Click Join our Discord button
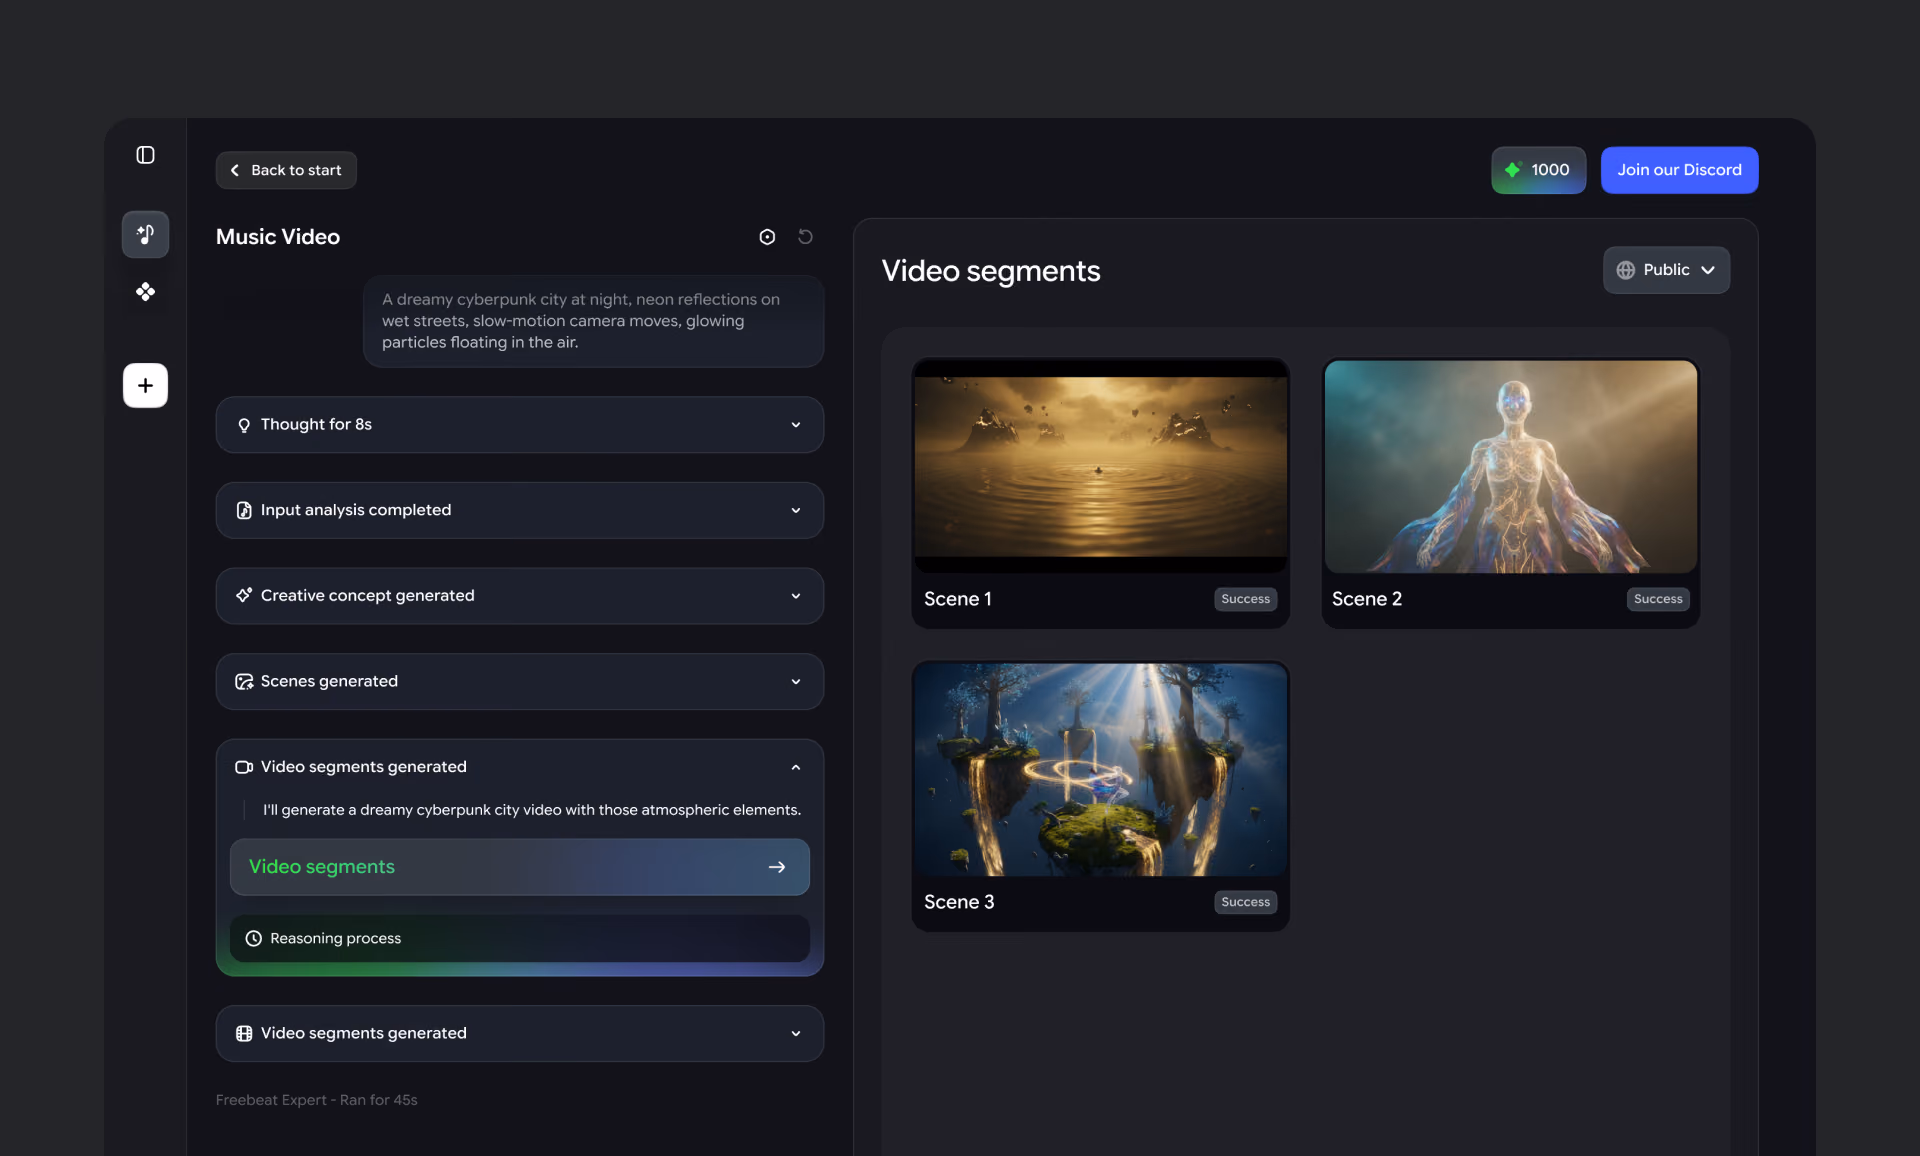This screenshot has height=1156, width=1920. 1679,170
